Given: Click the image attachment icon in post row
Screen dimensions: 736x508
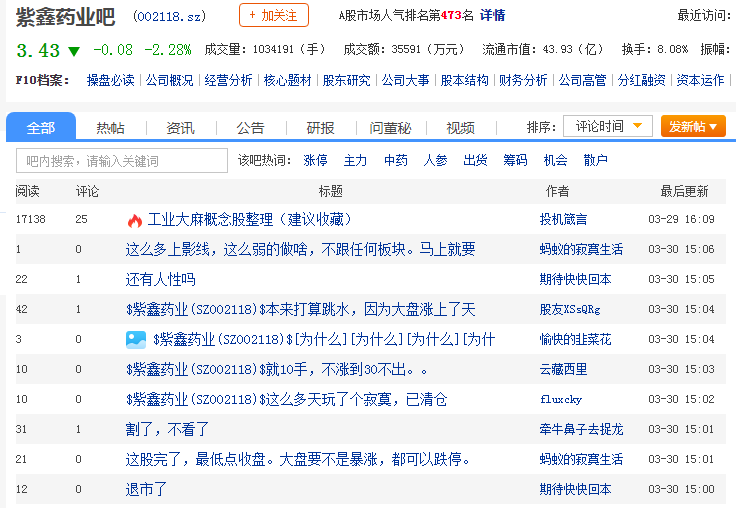Looking at the screenshot, I should [x=136, y=339].
